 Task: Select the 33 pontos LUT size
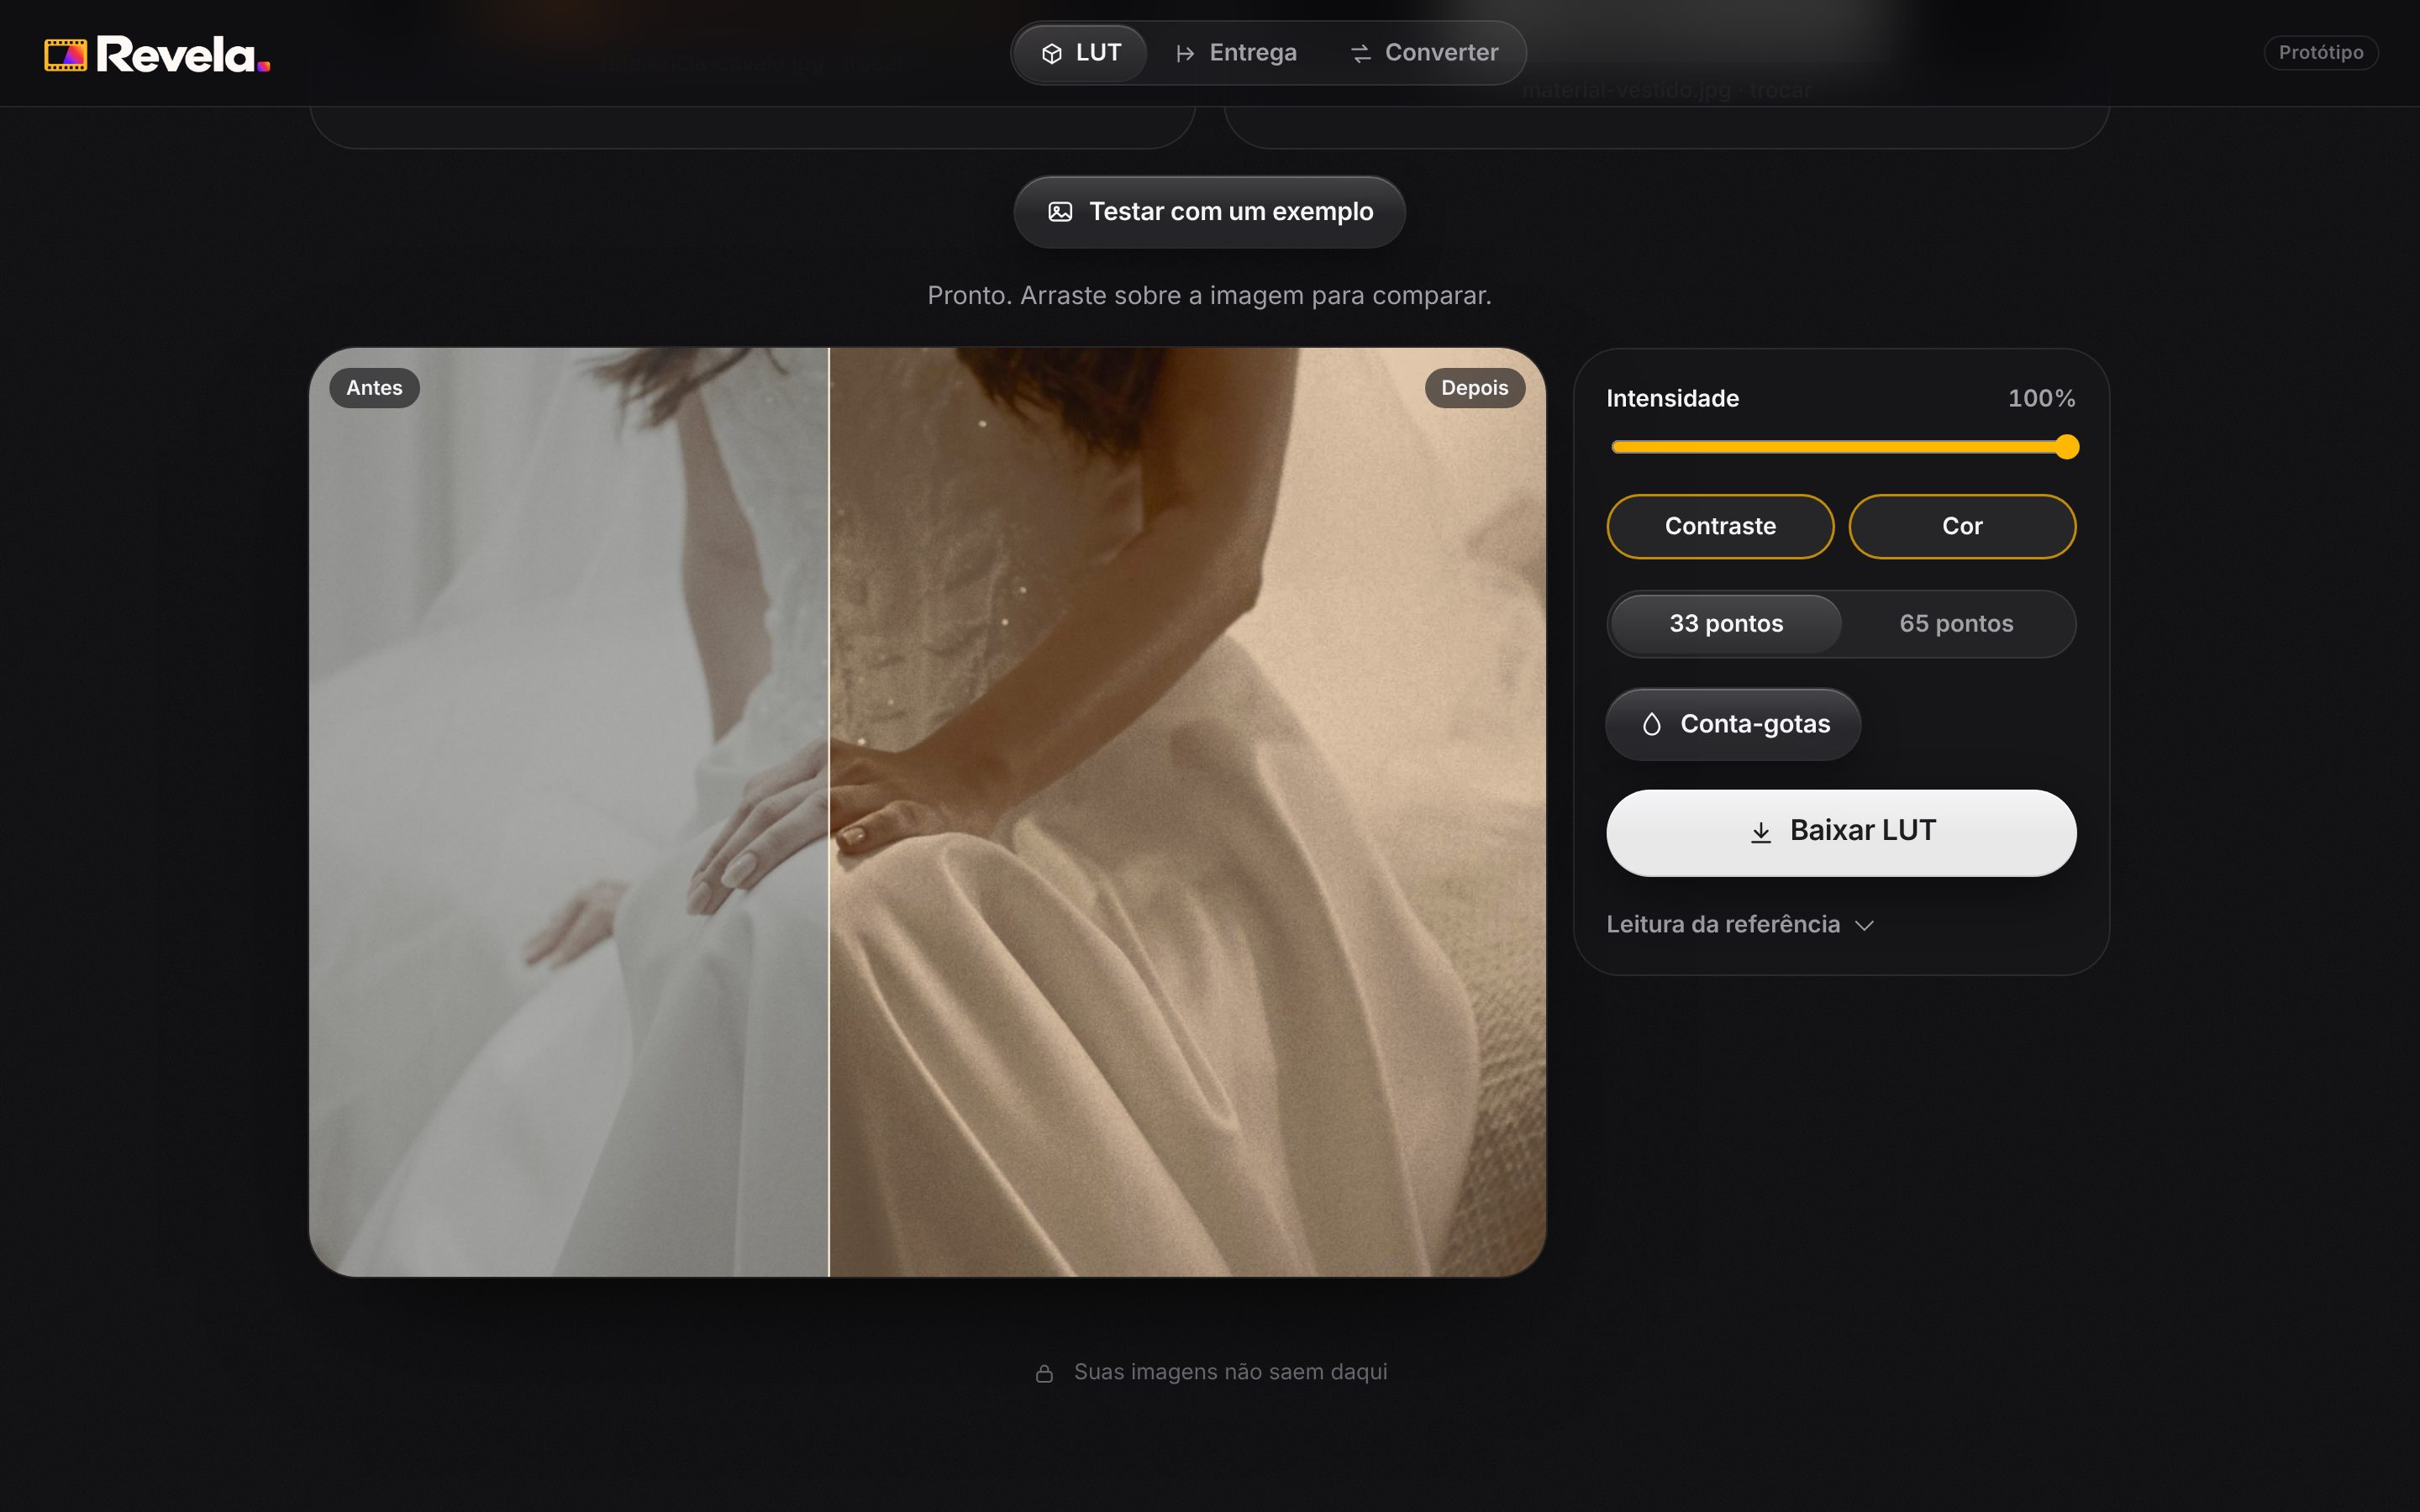[1726, 624]
